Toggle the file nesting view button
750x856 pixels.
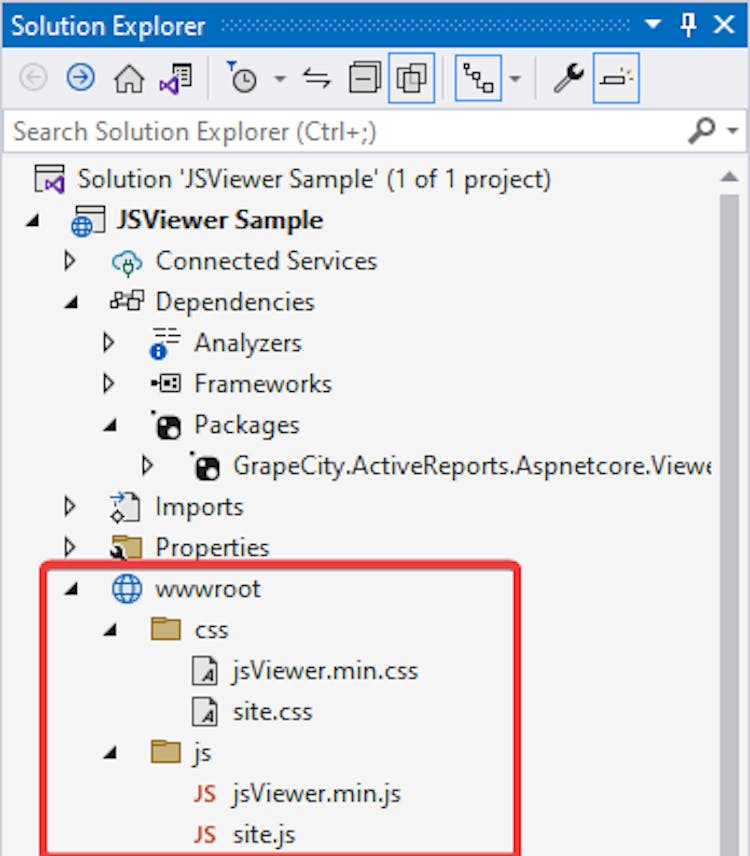pos(478,78)
